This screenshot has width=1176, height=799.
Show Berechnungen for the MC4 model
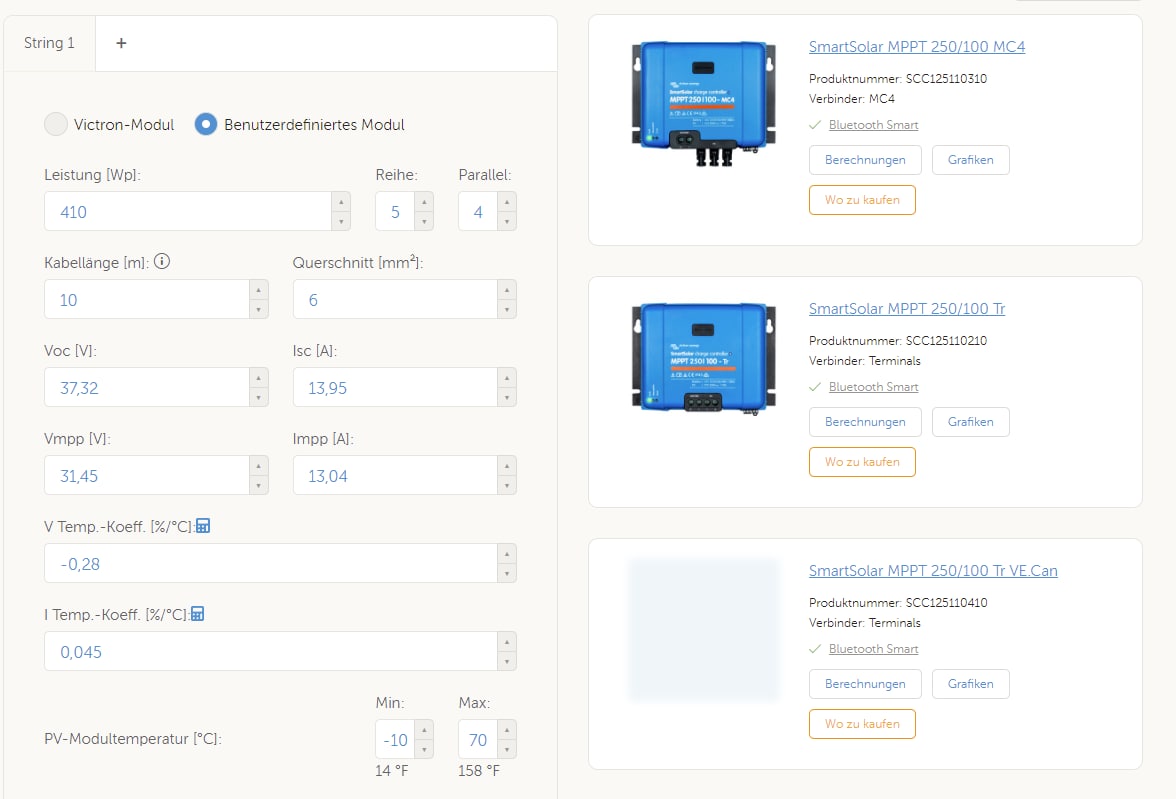(x=865, y=160)
